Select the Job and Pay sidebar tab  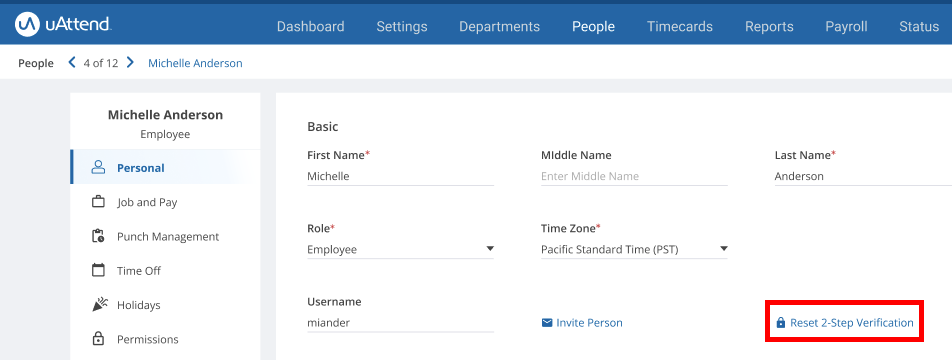tap(165, 202)
